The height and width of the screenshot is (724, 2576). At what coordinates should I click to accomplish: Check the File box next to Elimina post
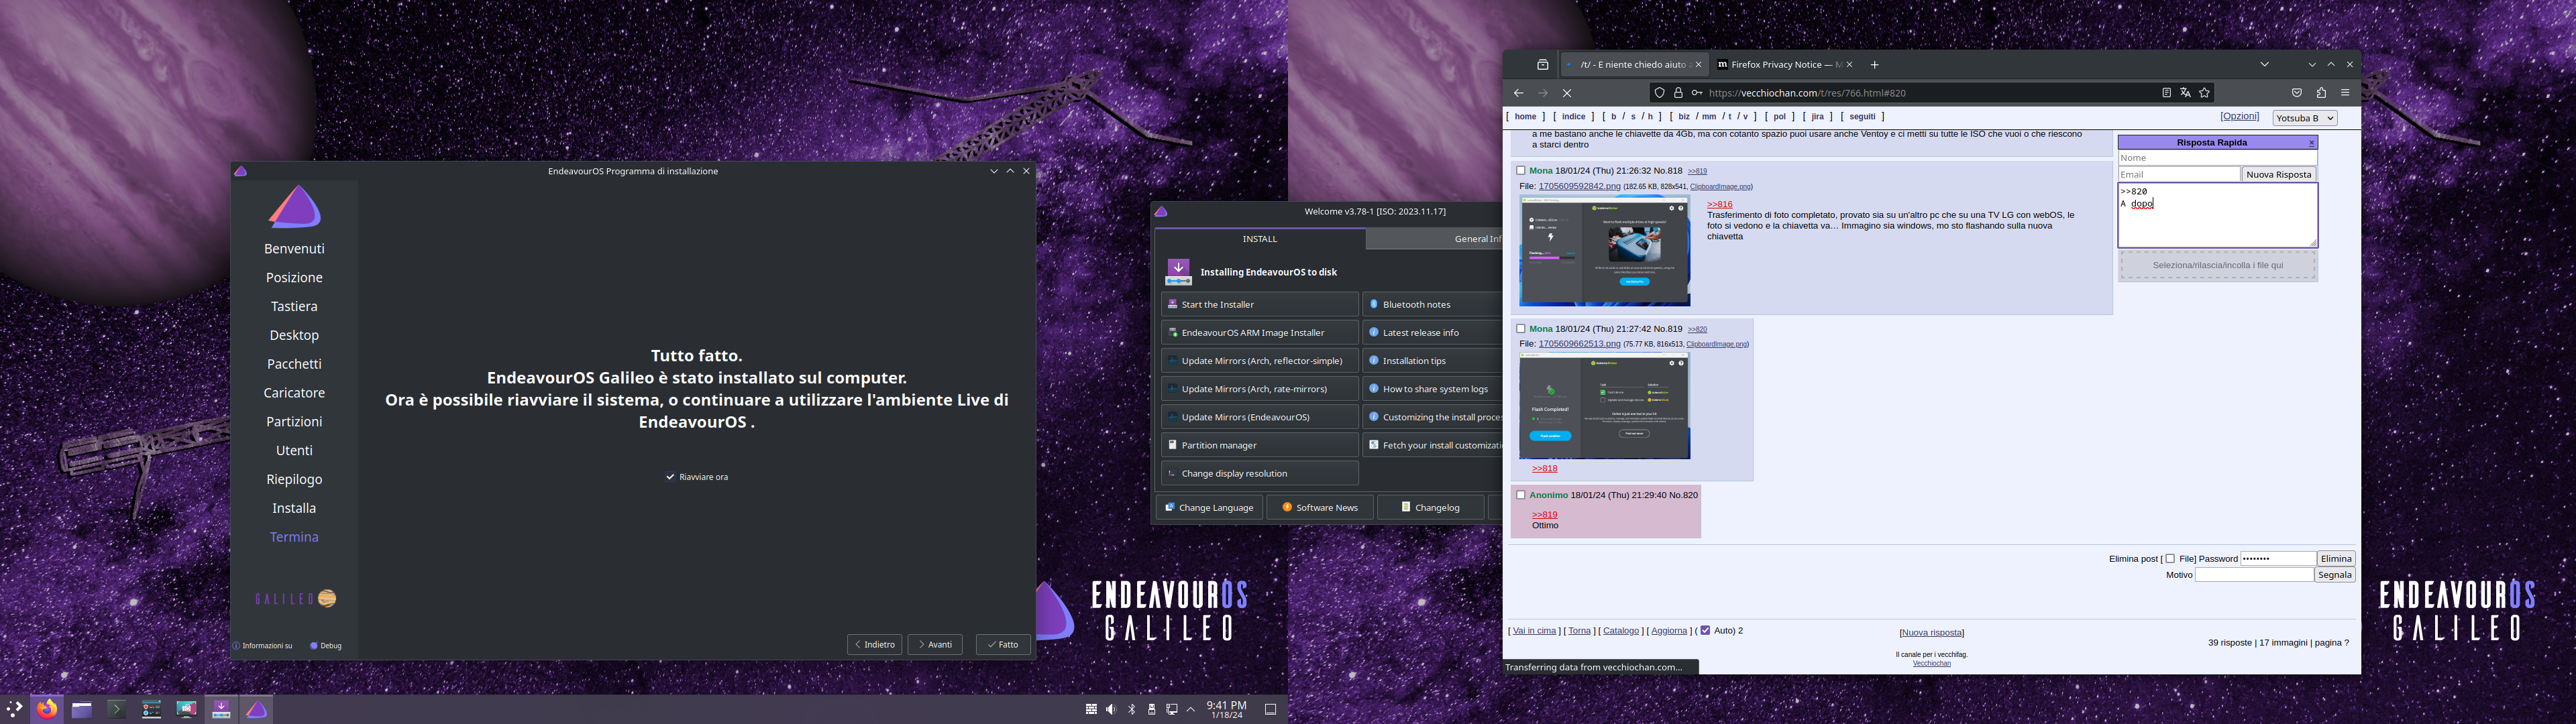[2170, 559]
